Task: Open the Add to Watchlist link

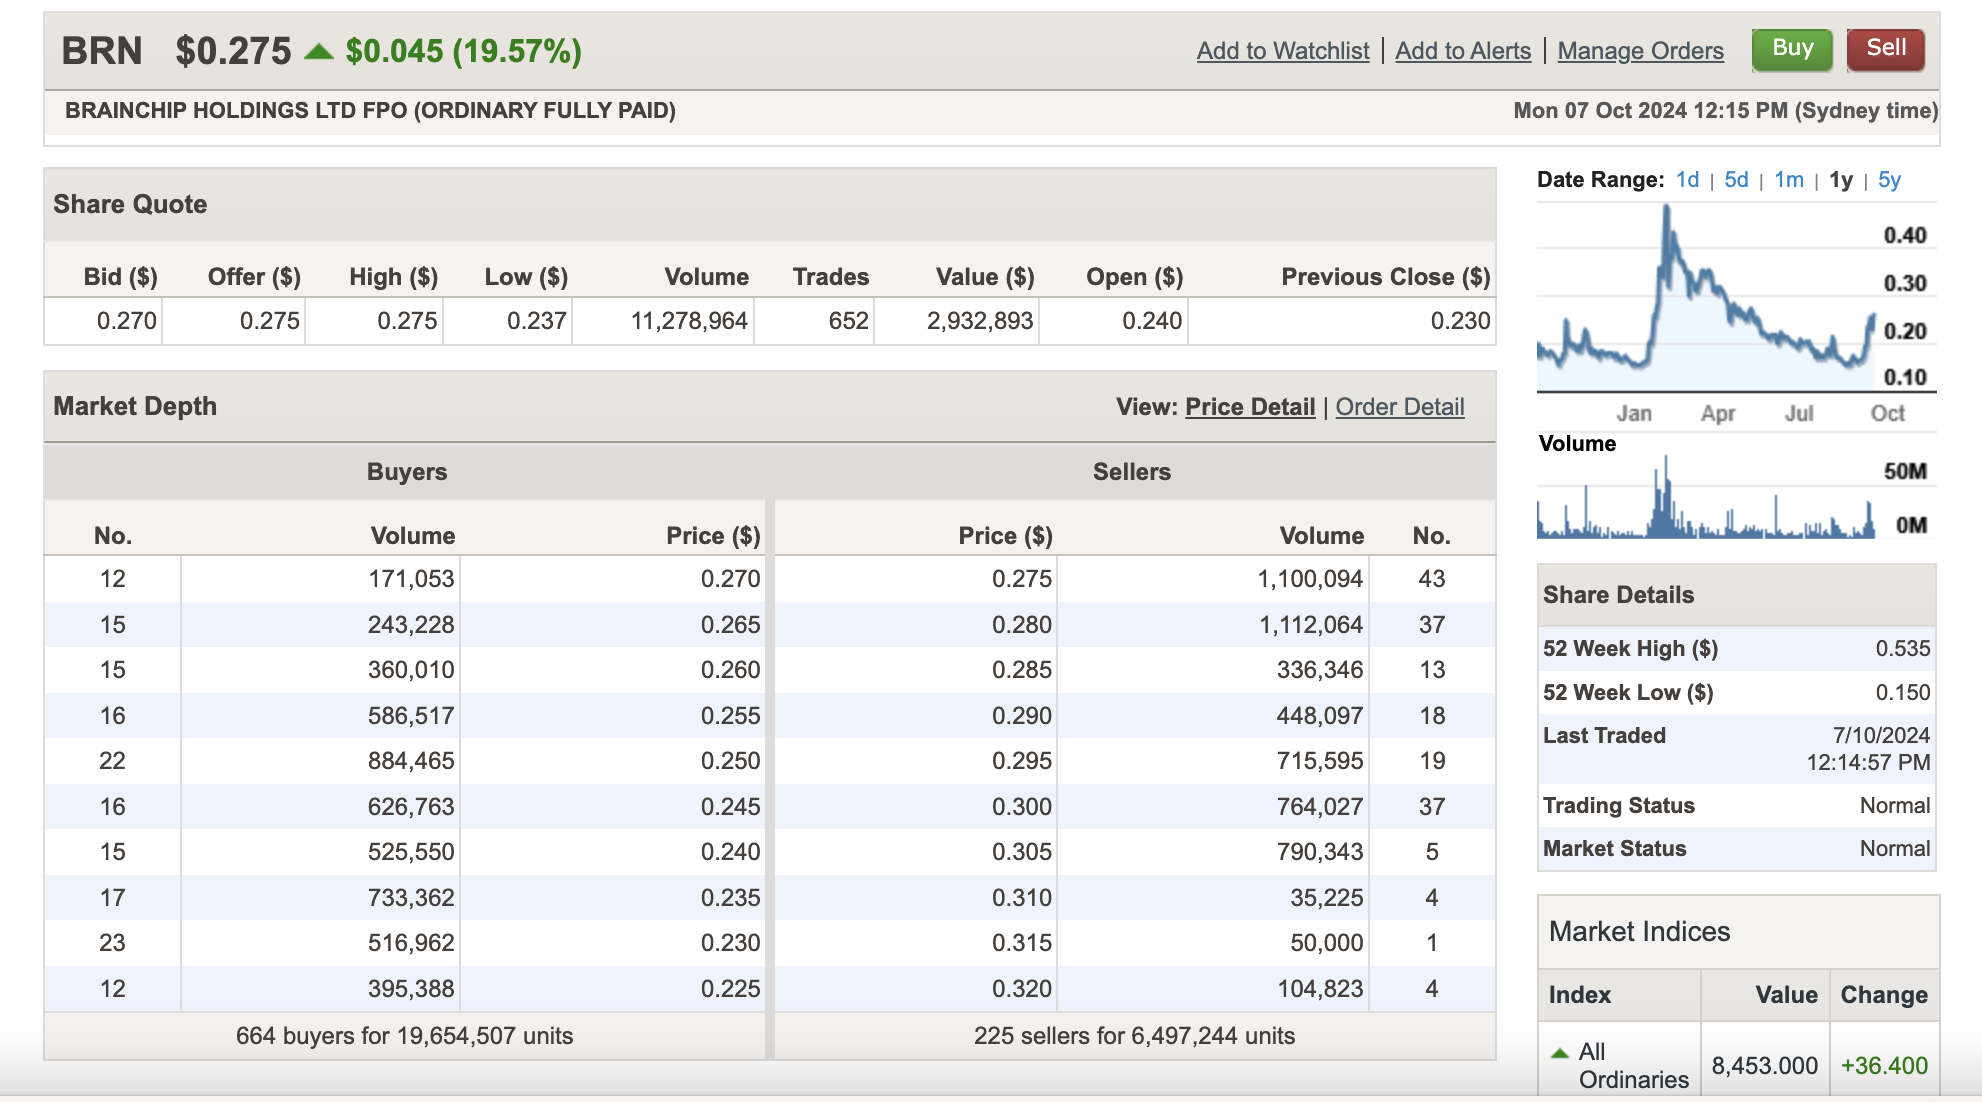Action: [x=1283, y=51]
